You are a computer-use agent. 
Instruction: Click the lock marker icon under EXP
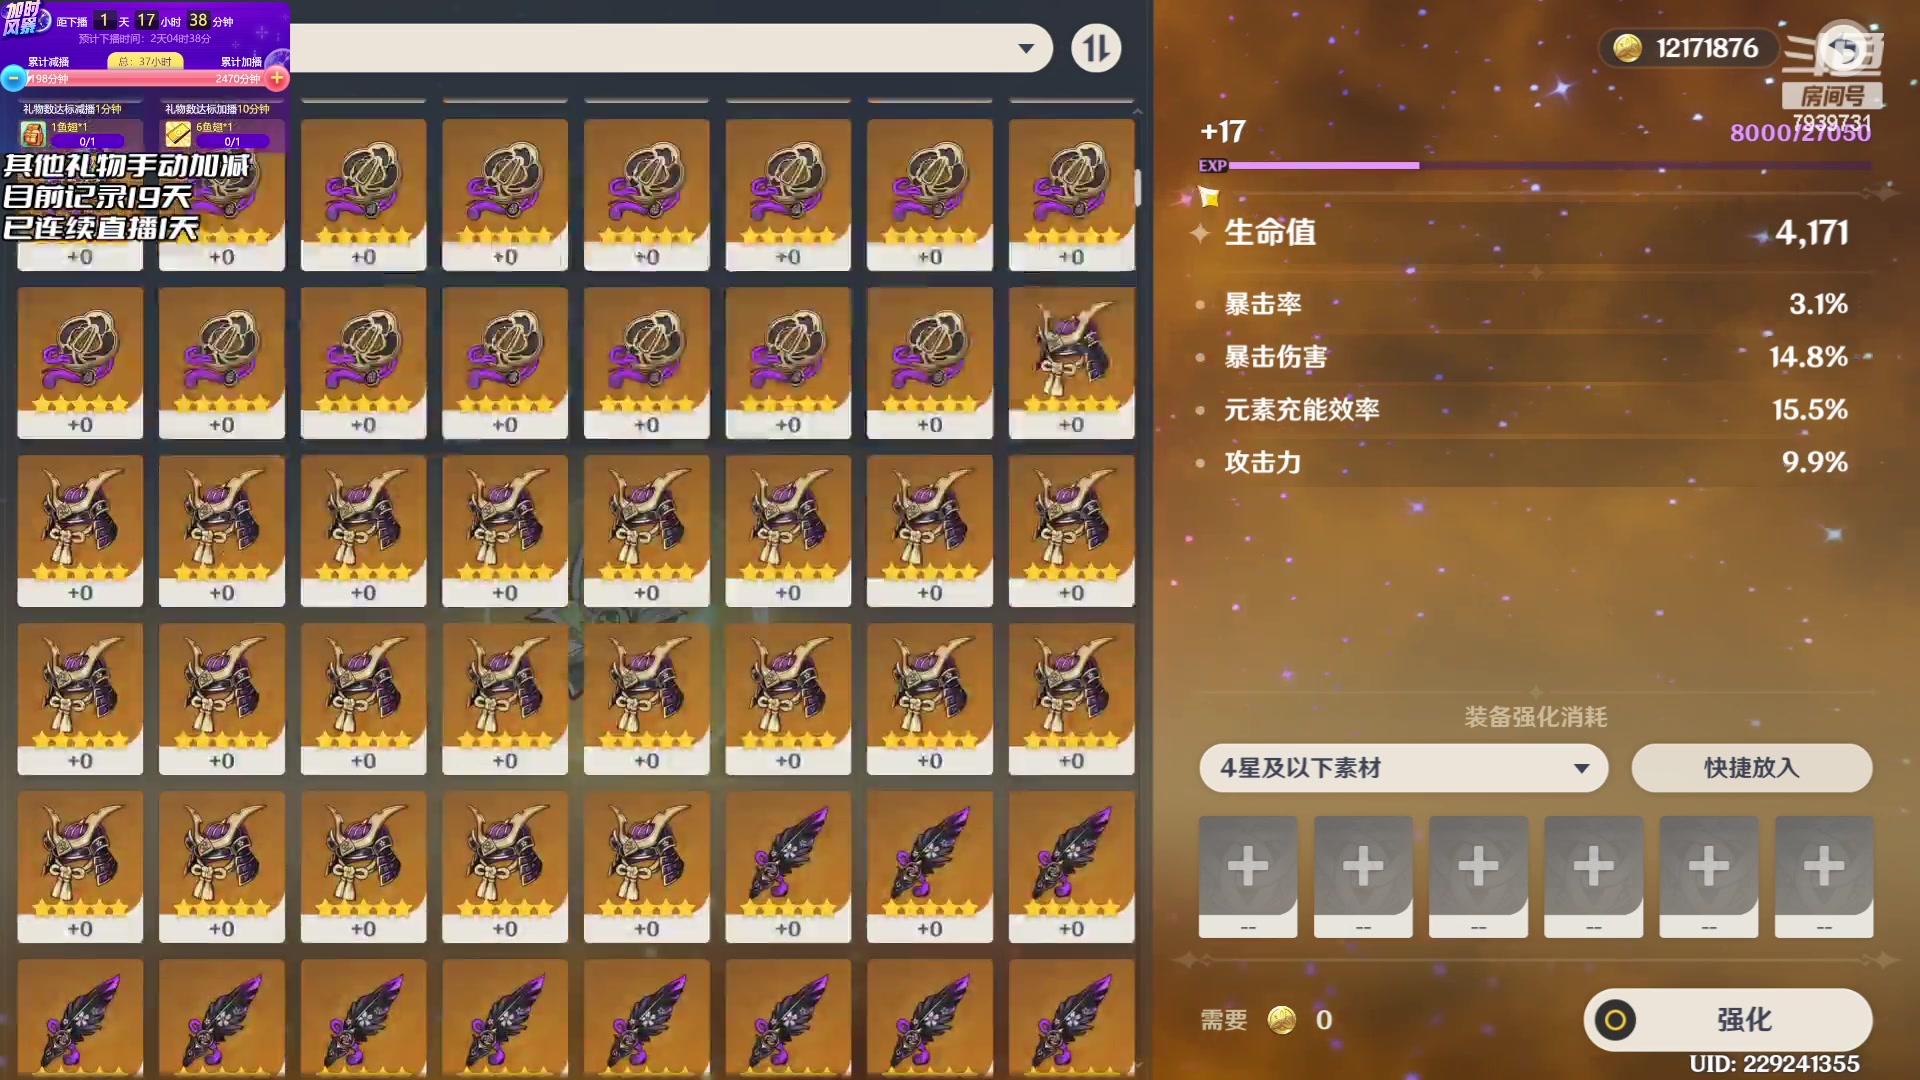1209,197
